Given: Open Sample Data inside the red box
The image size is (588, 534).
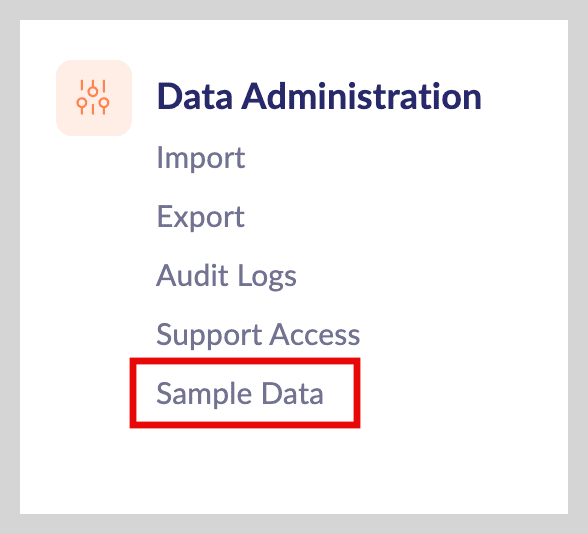Looking at the screenshot, I should click(240, 393).
